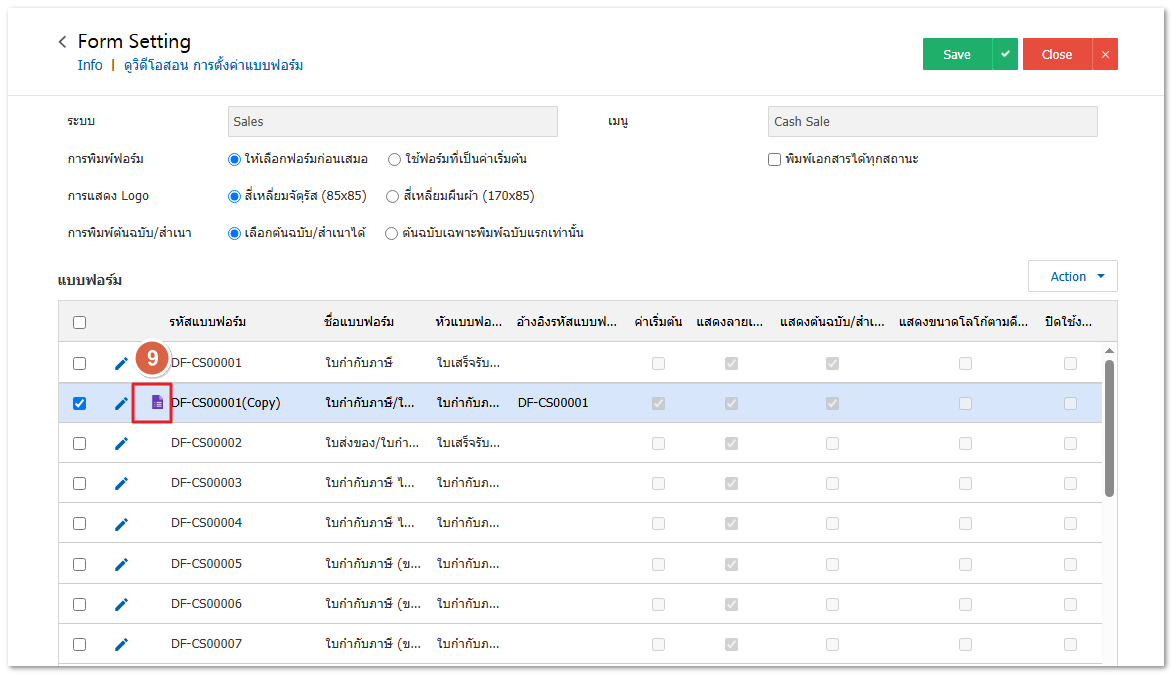
Task: Enable the พิมพ์เอกสารได้ทุกสถานะ checkbox
Action: (x=774, y=159)
